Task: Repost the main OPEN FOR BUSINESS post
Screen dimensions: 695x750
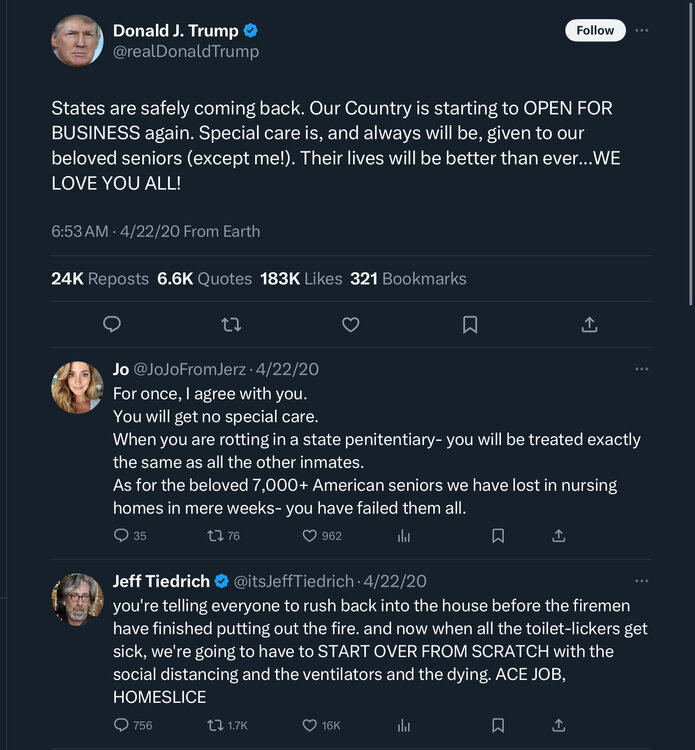Action: point(231,324)
